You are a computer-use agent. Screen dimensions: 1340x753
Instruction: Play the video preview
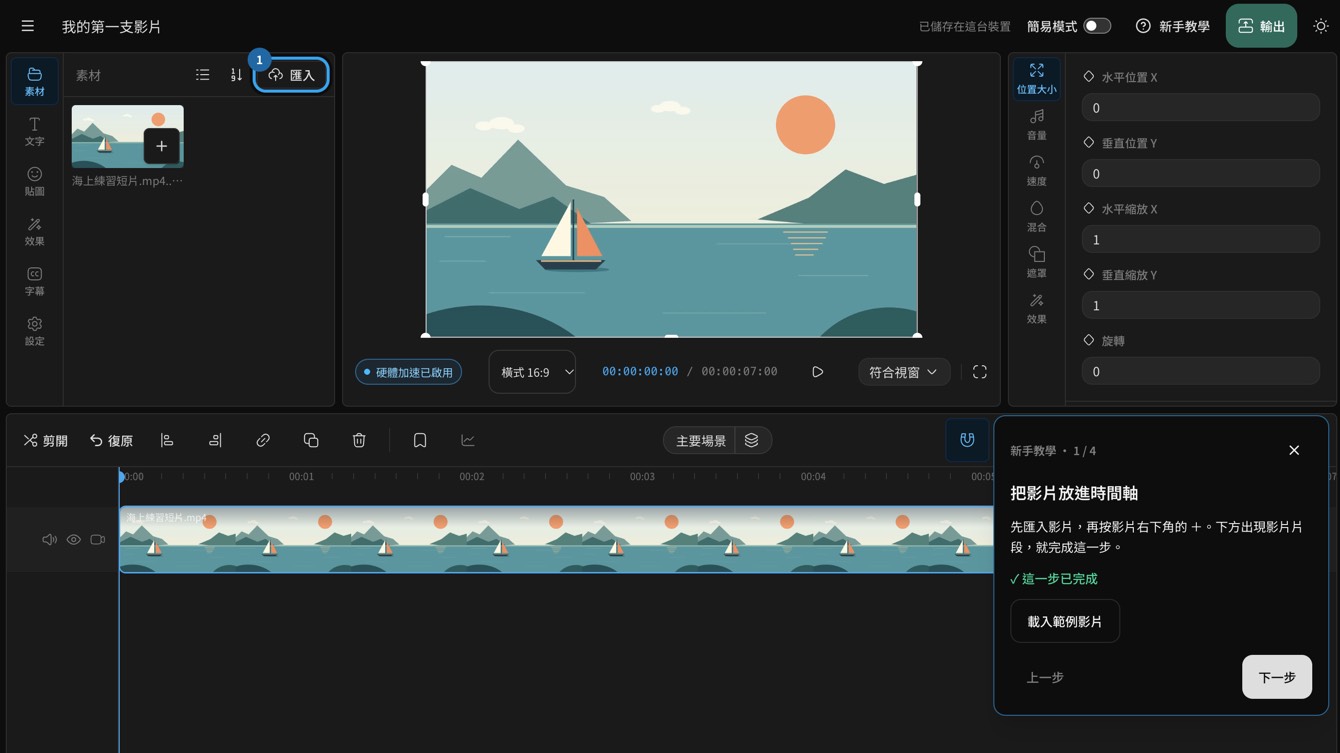point(817,372)
